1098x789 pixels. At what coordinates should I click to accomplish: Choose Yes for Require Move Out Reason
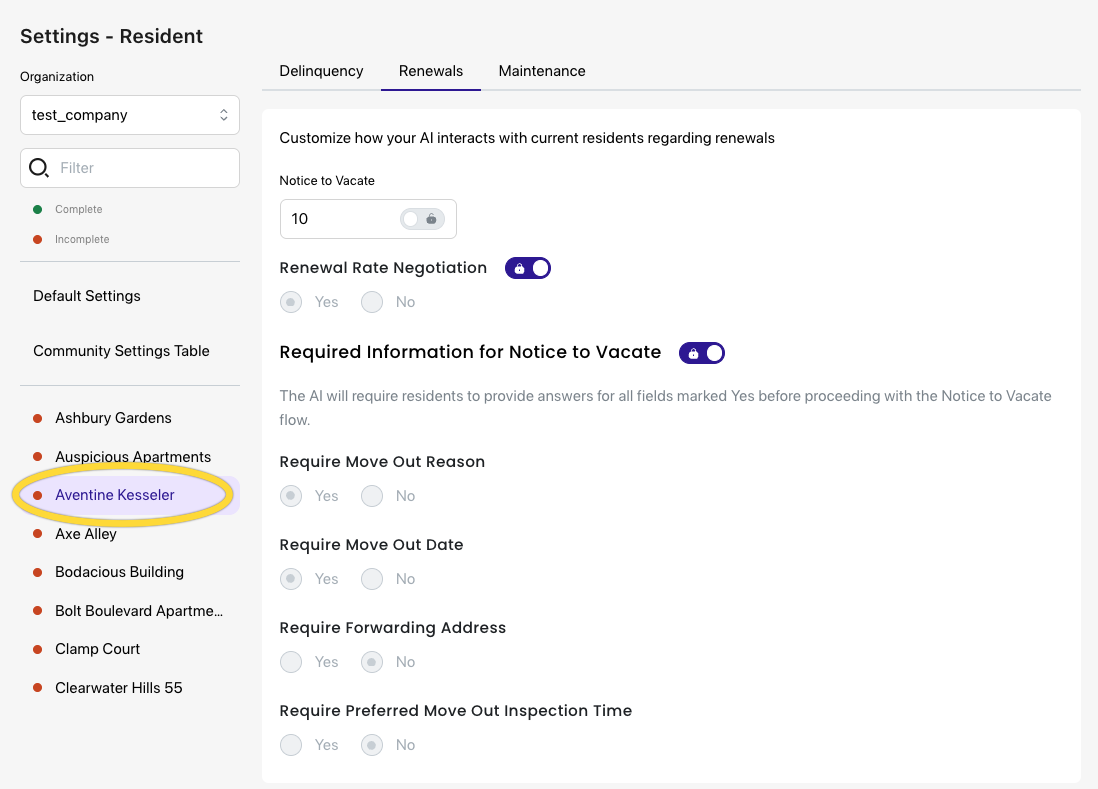(x=291, y=496)
